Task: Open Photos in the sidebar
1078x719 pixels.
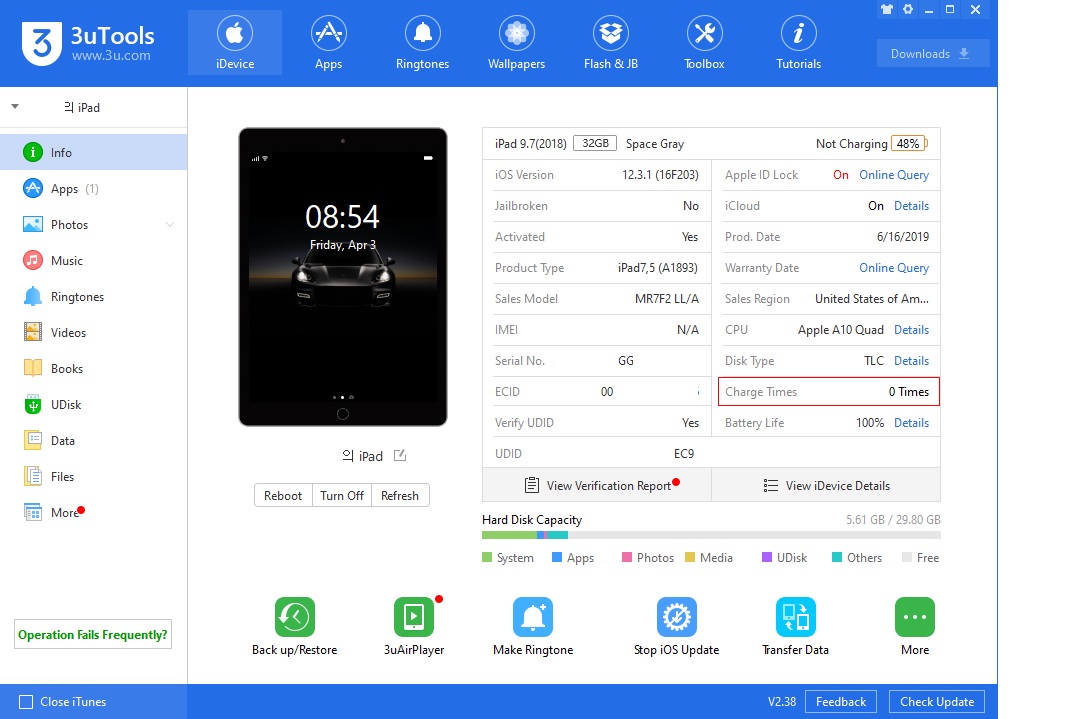Action: click(x=94, y=224)
